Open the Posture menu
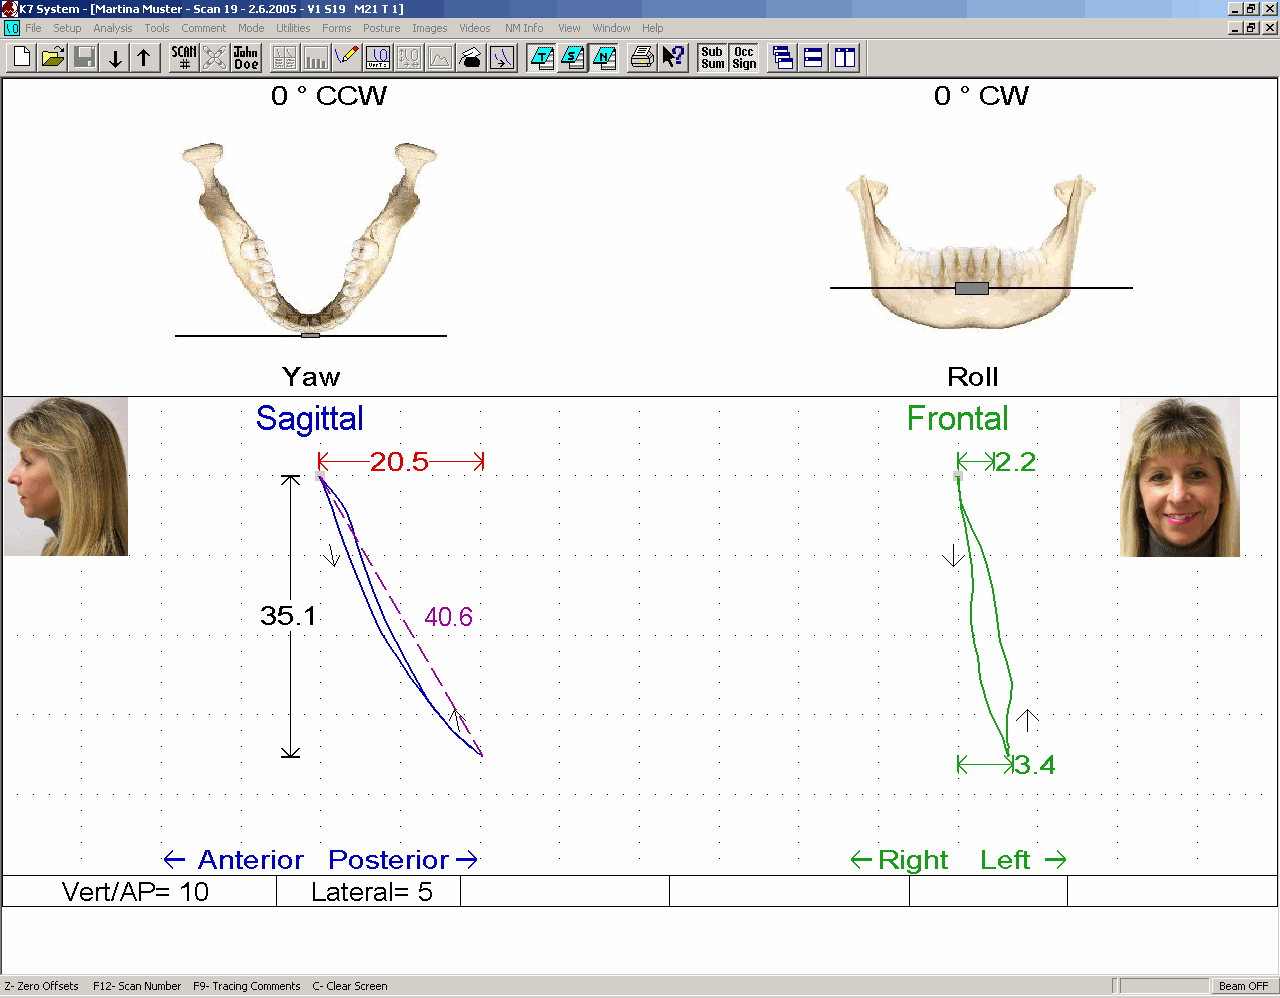 pos(381,28)
